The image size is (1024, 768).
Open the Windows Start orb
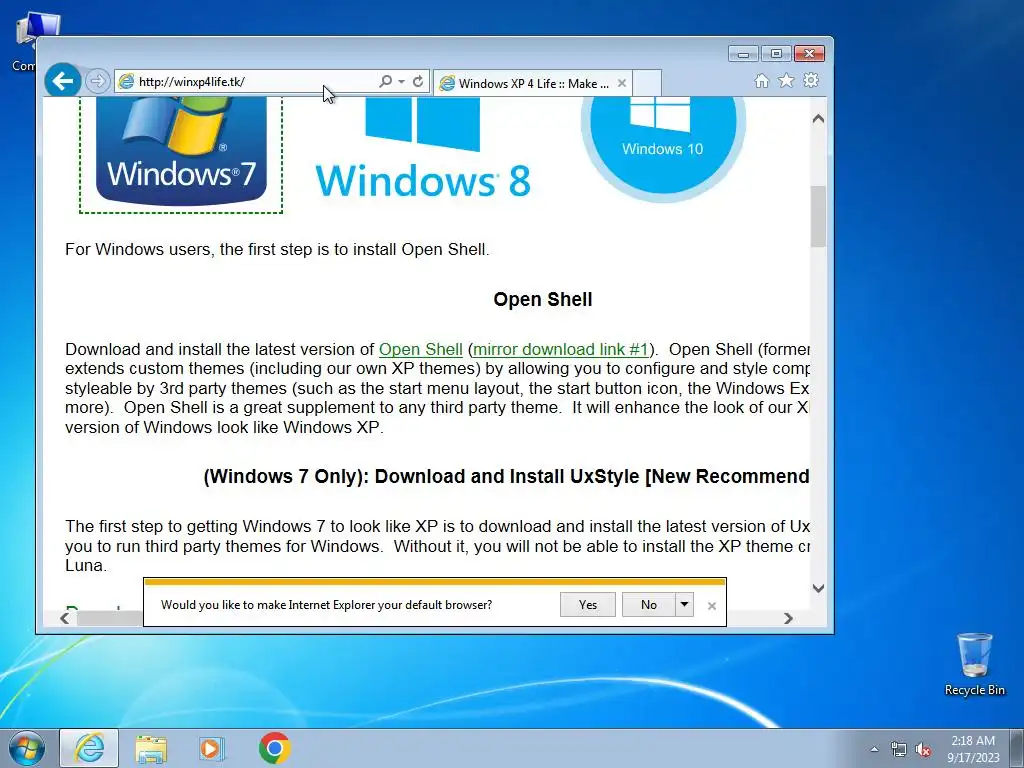tap(27, 748)
